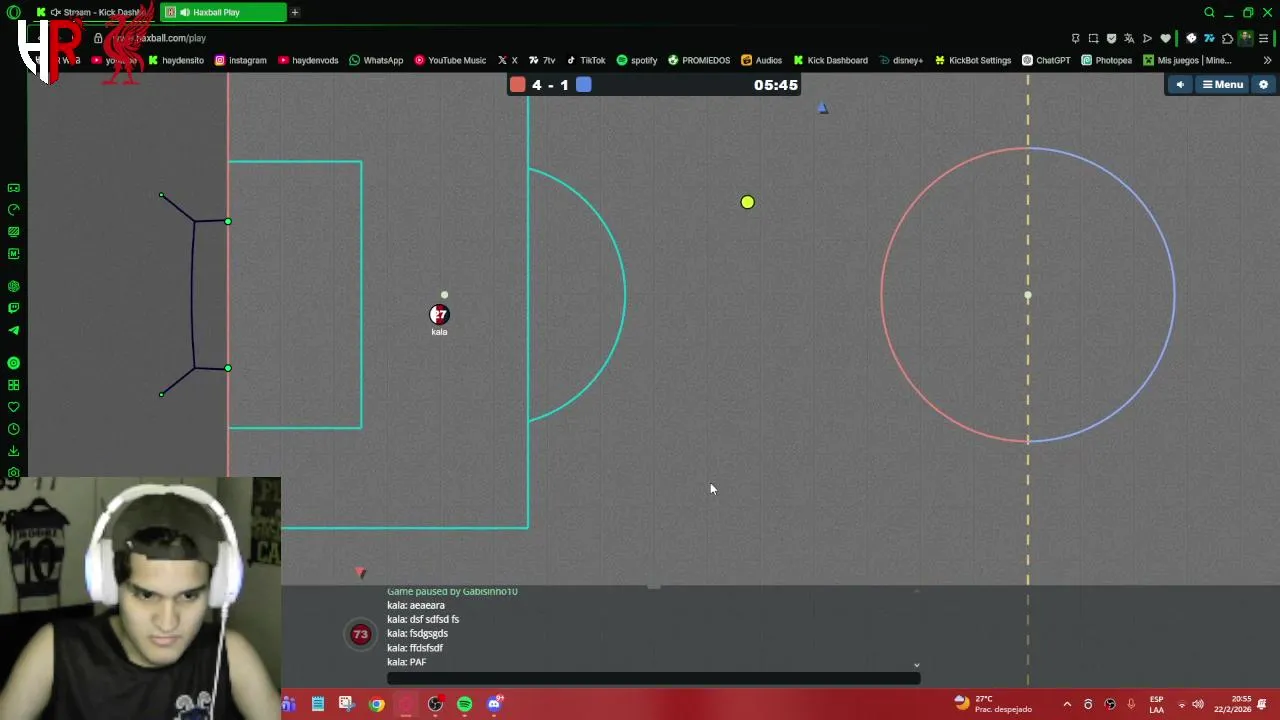Screen dimensions: 1280x720
Task: Click the send/flow arrow icon
Action: 1147,38
